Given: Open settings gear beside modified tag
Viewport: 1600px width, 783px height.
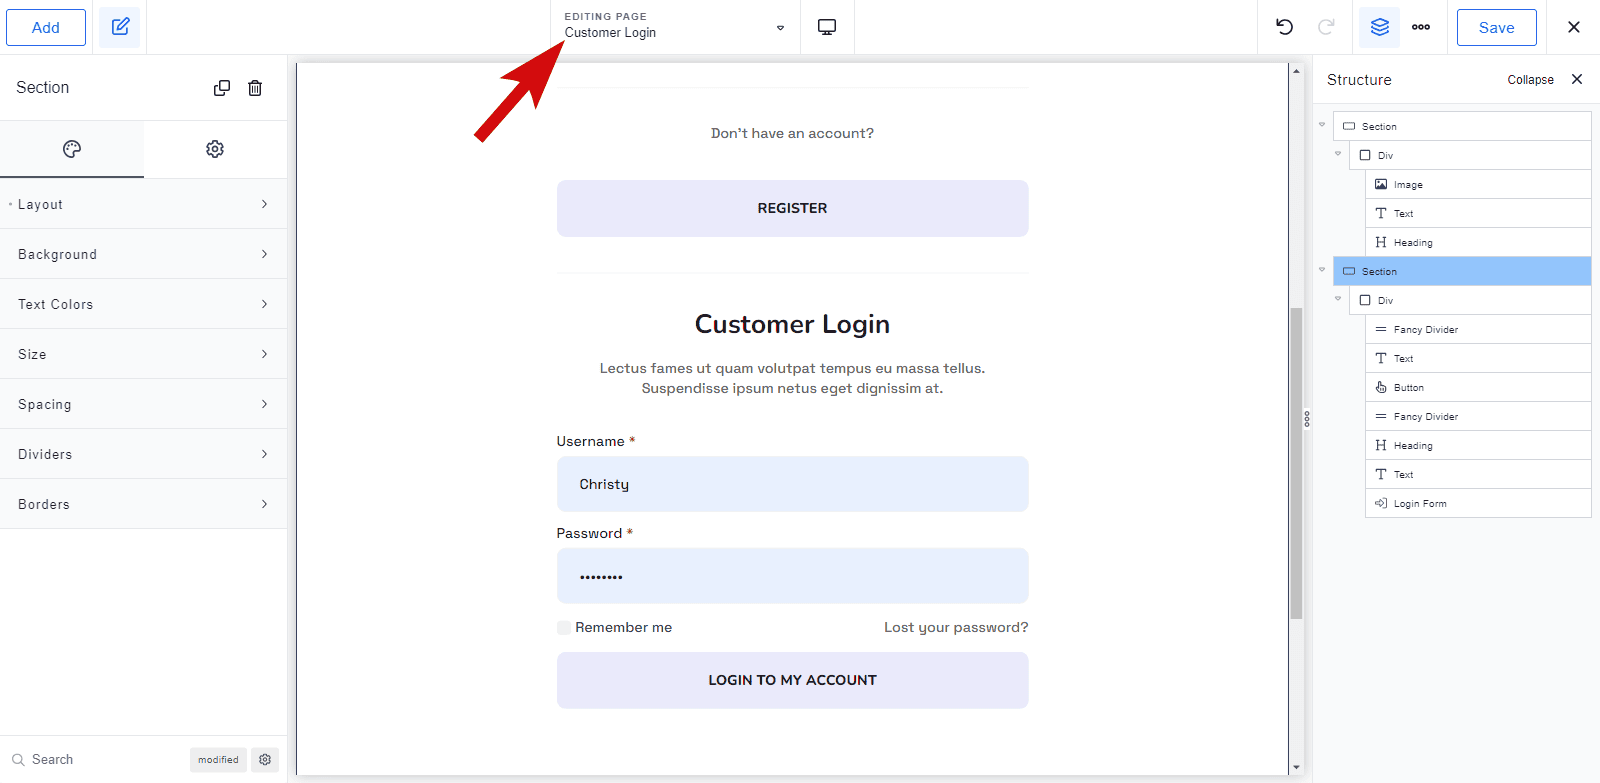Looking at the screenshot, I should click(265, 760).
